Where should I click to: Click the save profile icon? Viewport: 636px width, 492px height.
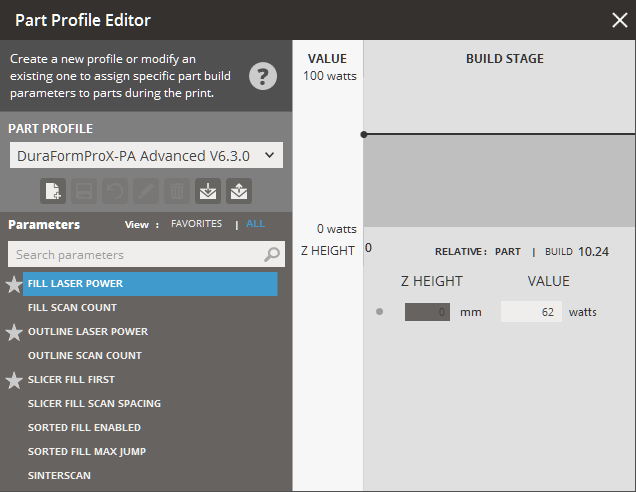(x=84, y=191)
